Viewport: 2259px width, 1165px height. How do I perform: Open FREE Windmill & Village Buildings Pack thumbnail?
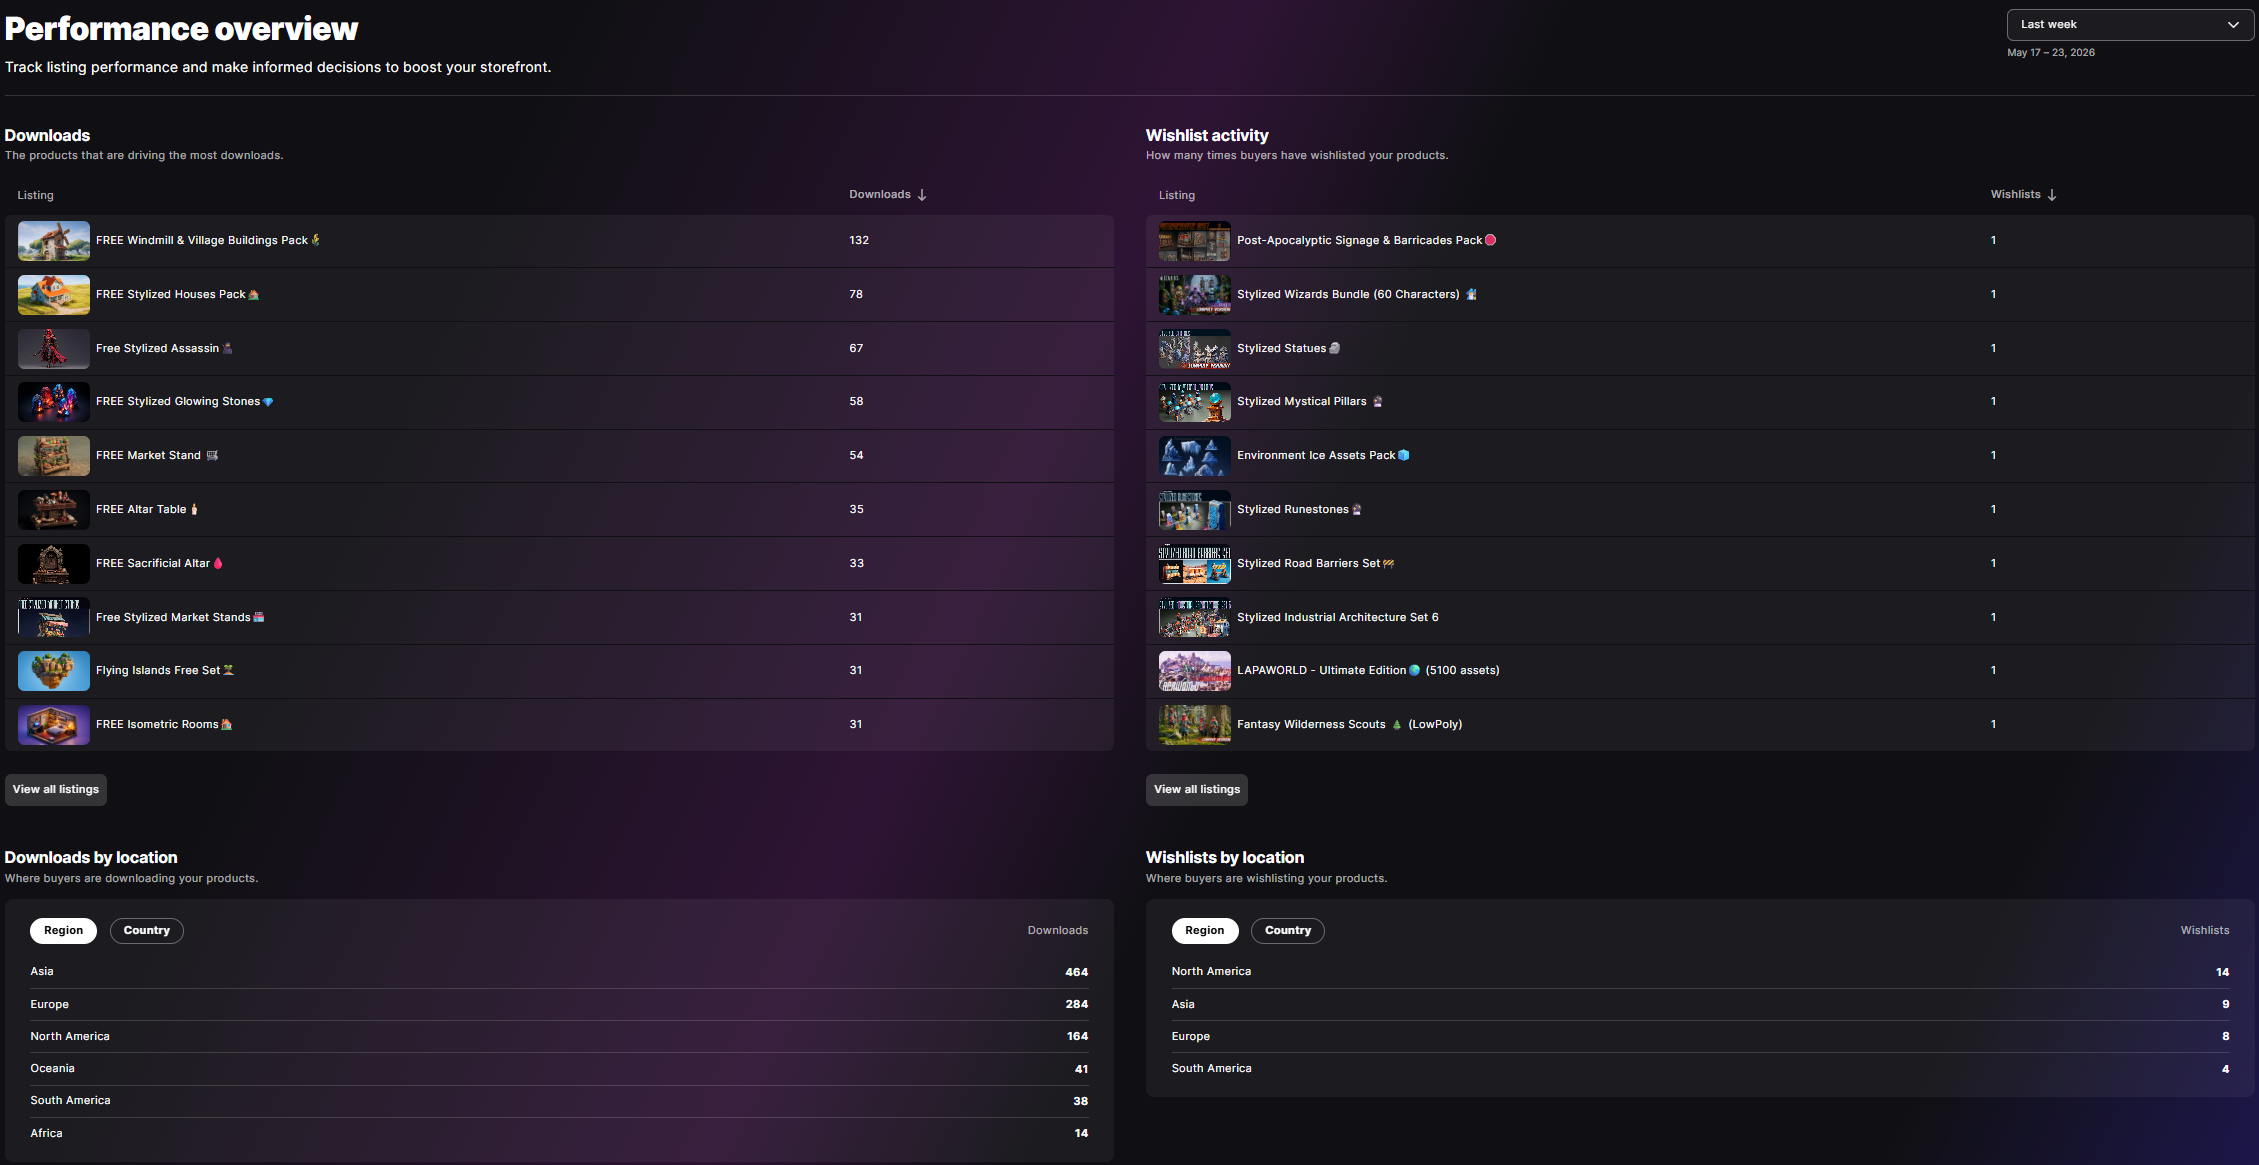(x=54, y=241)
